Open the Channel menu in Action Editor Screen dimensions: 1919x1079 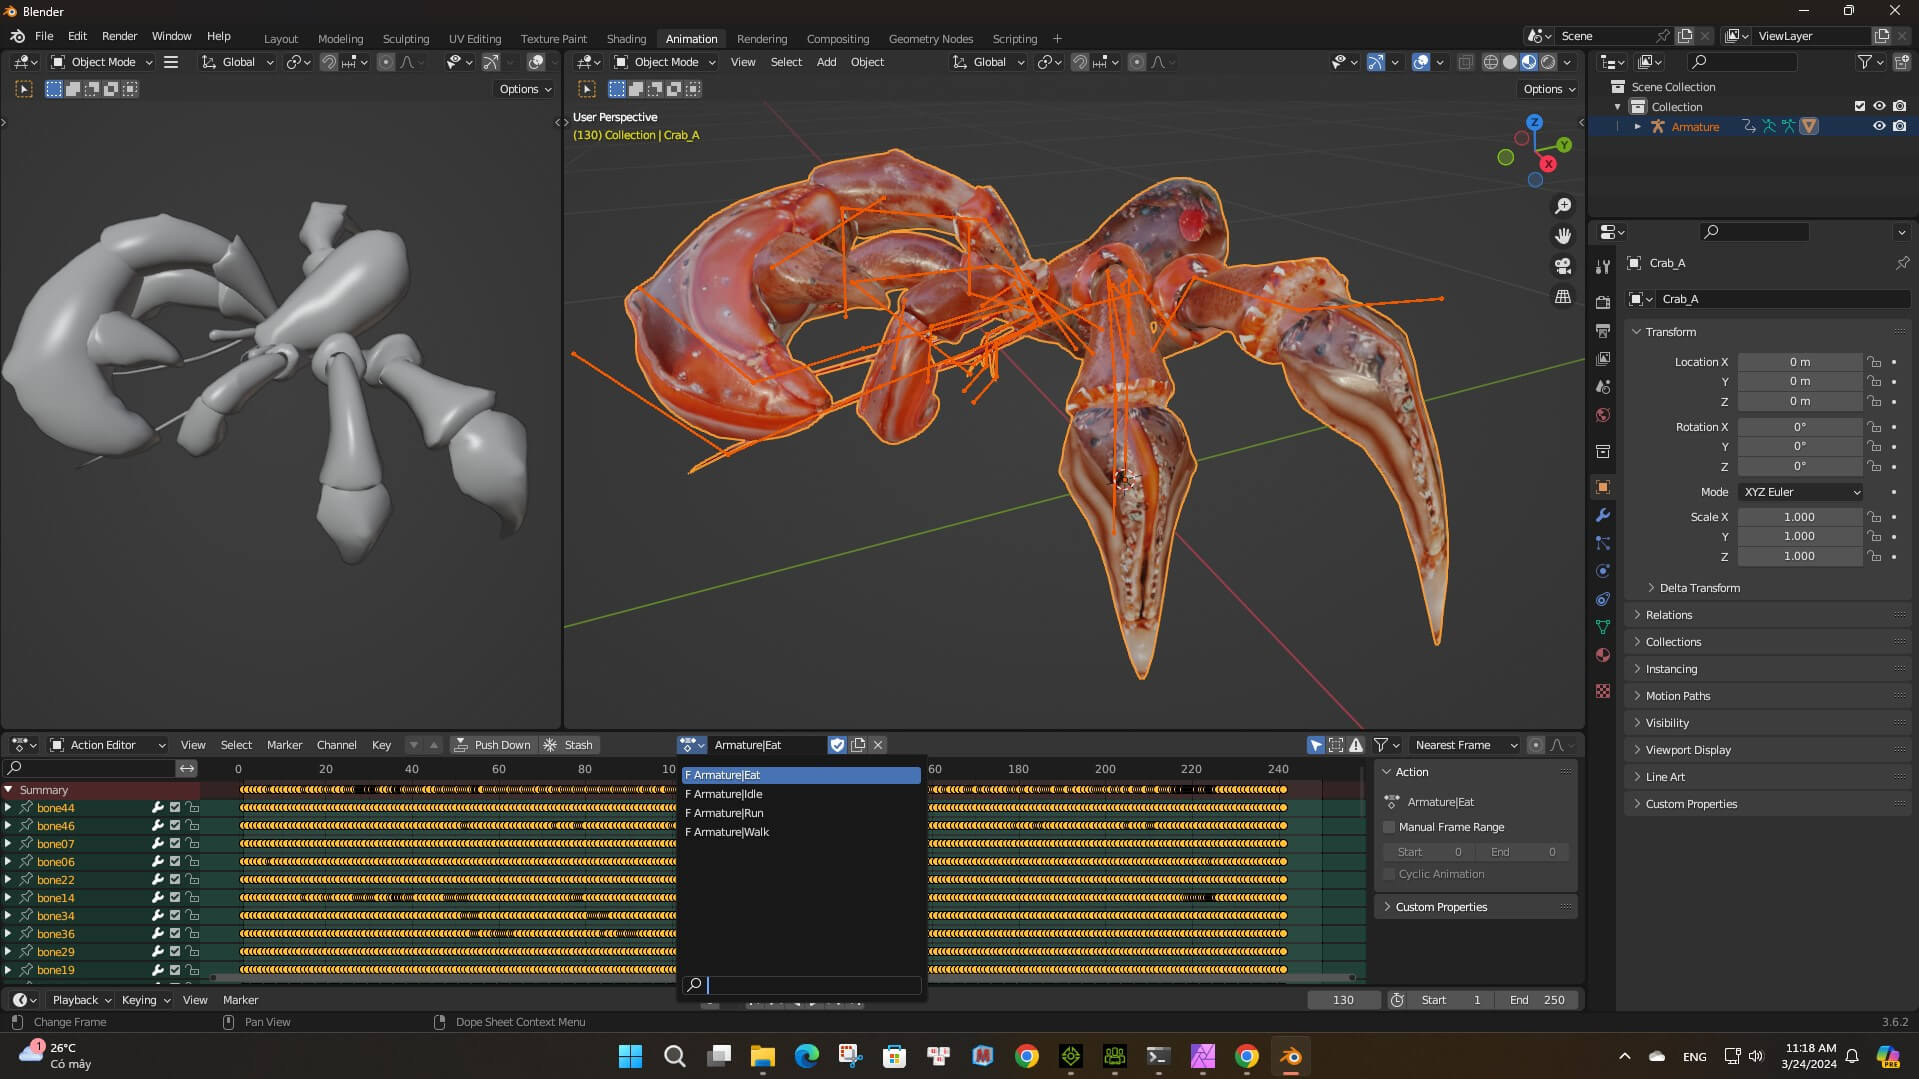tap(336, 745)
